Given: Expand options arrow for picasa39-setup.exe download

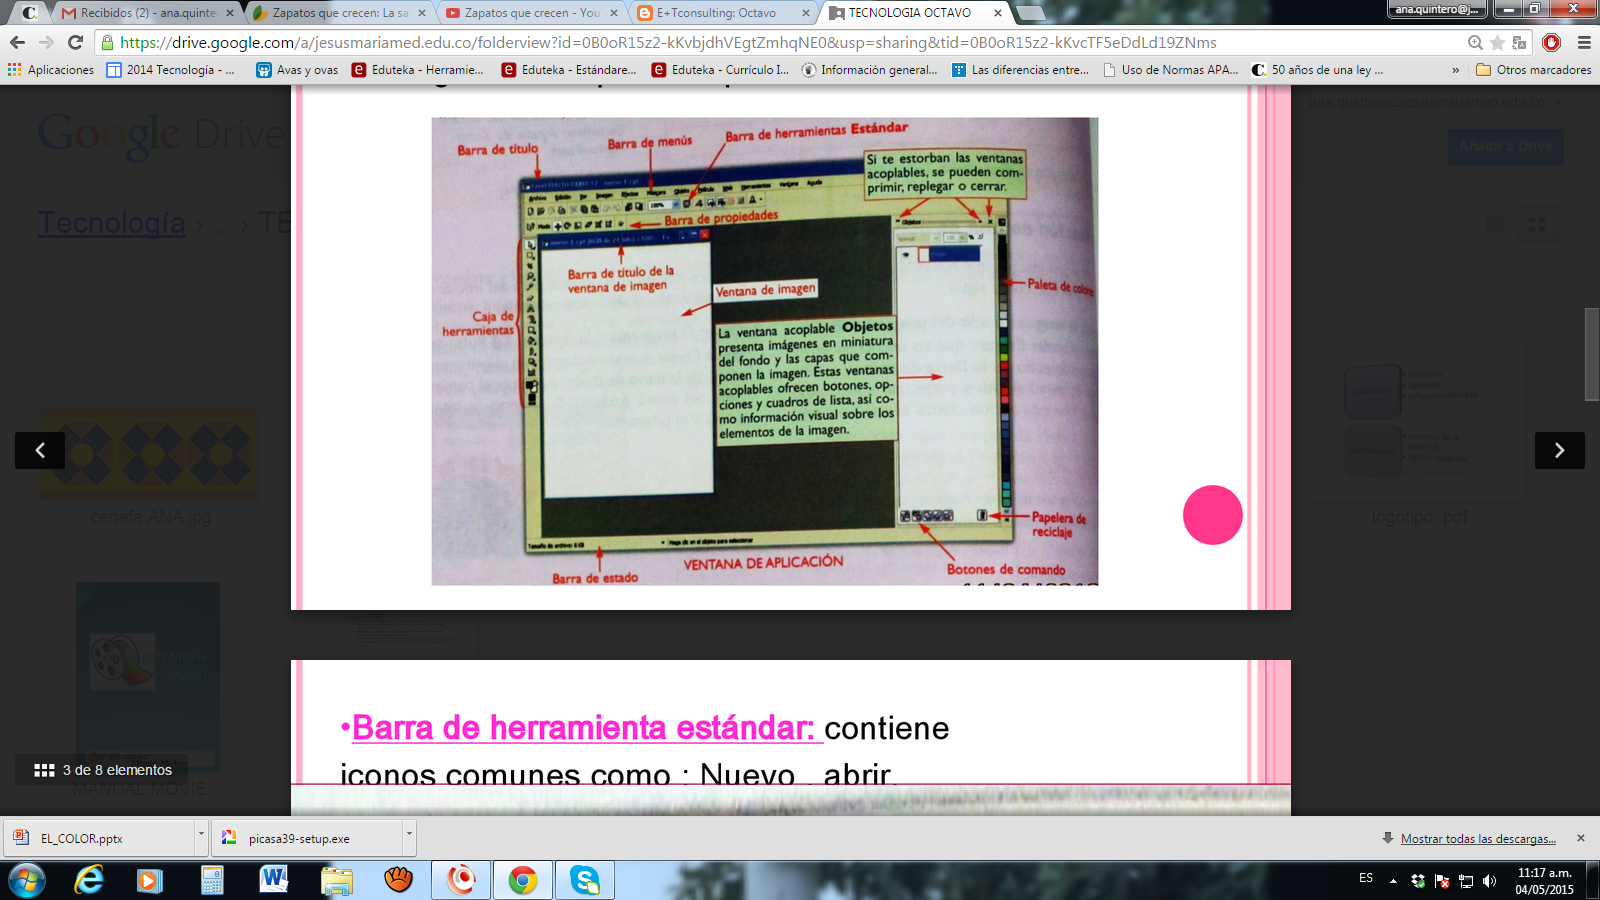Looking at the screenshot, I should tap(409, 833).
